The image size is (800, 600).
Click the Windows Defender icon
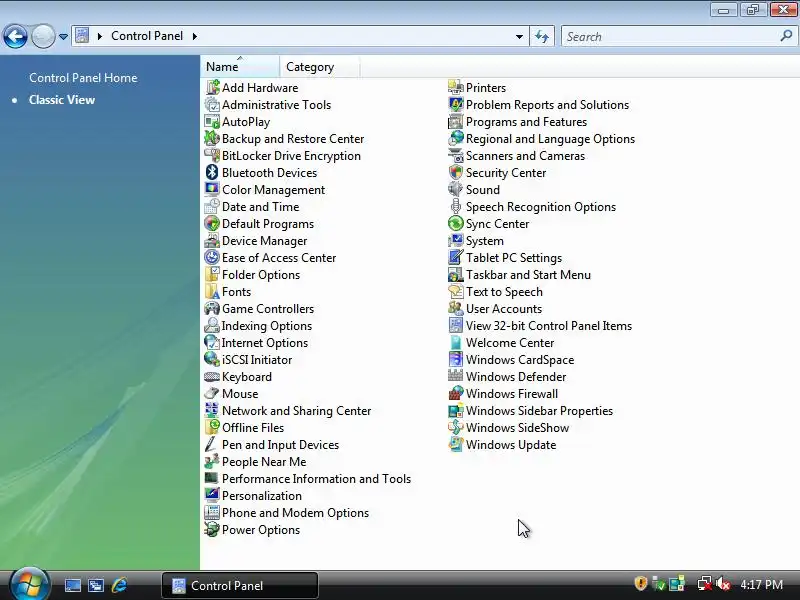pos(456,377)
